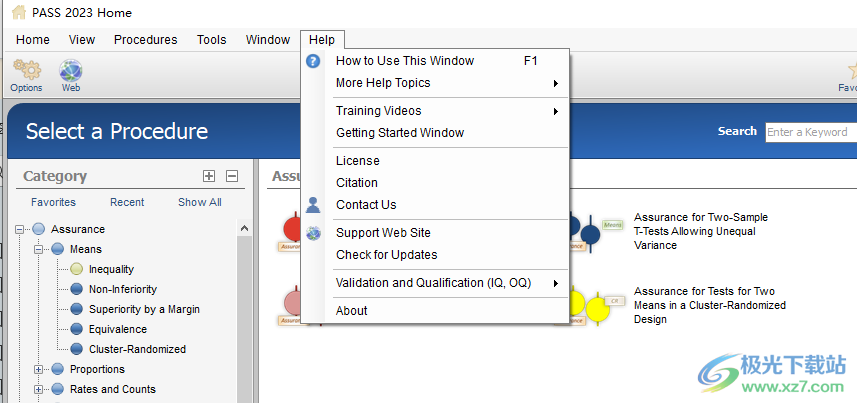Image resolution: width=857 pixels, height=403 pixels.
Task: Click the category tree scroll up arrow
Action: pyautogui.click(x=244, y=229)
